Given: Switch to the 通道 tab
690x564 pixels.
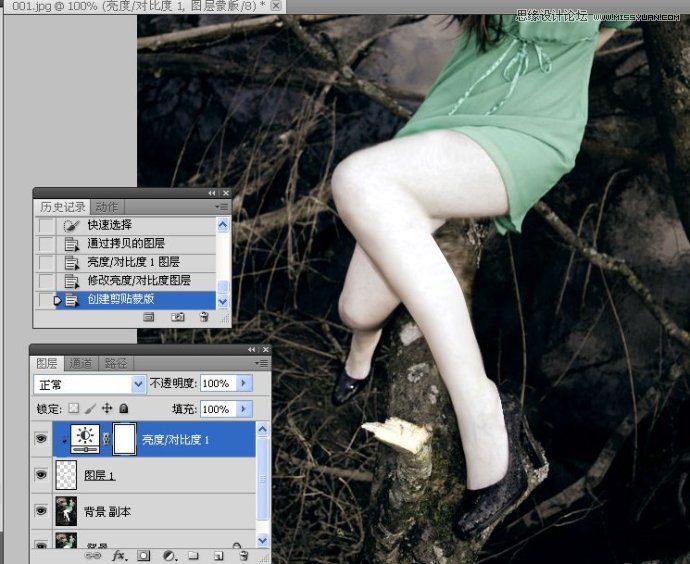Looking at the screenshot, I should [81, 363].
